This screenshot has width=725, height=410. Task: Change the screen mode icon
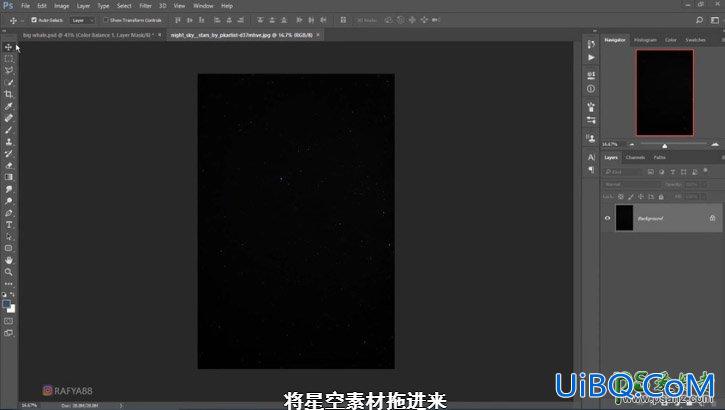pos(8,333)
